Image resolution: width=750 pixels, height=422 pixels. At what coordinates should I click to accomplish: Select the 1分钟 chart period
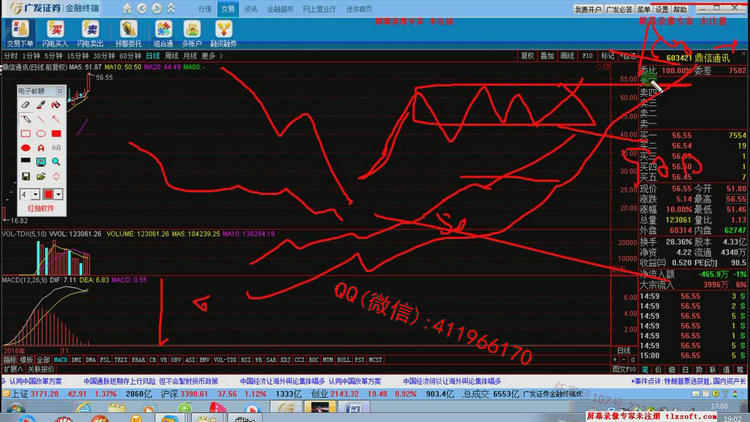[31, 56]
